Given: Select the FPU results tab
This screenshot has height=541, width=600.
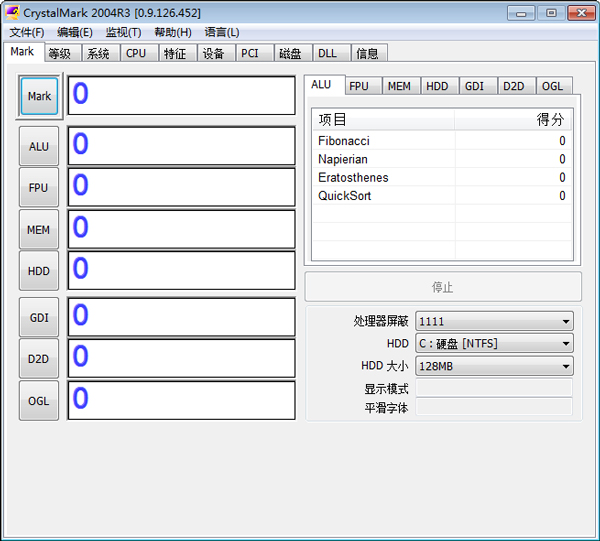Looking at the screenshot, I should click(364, 86).
